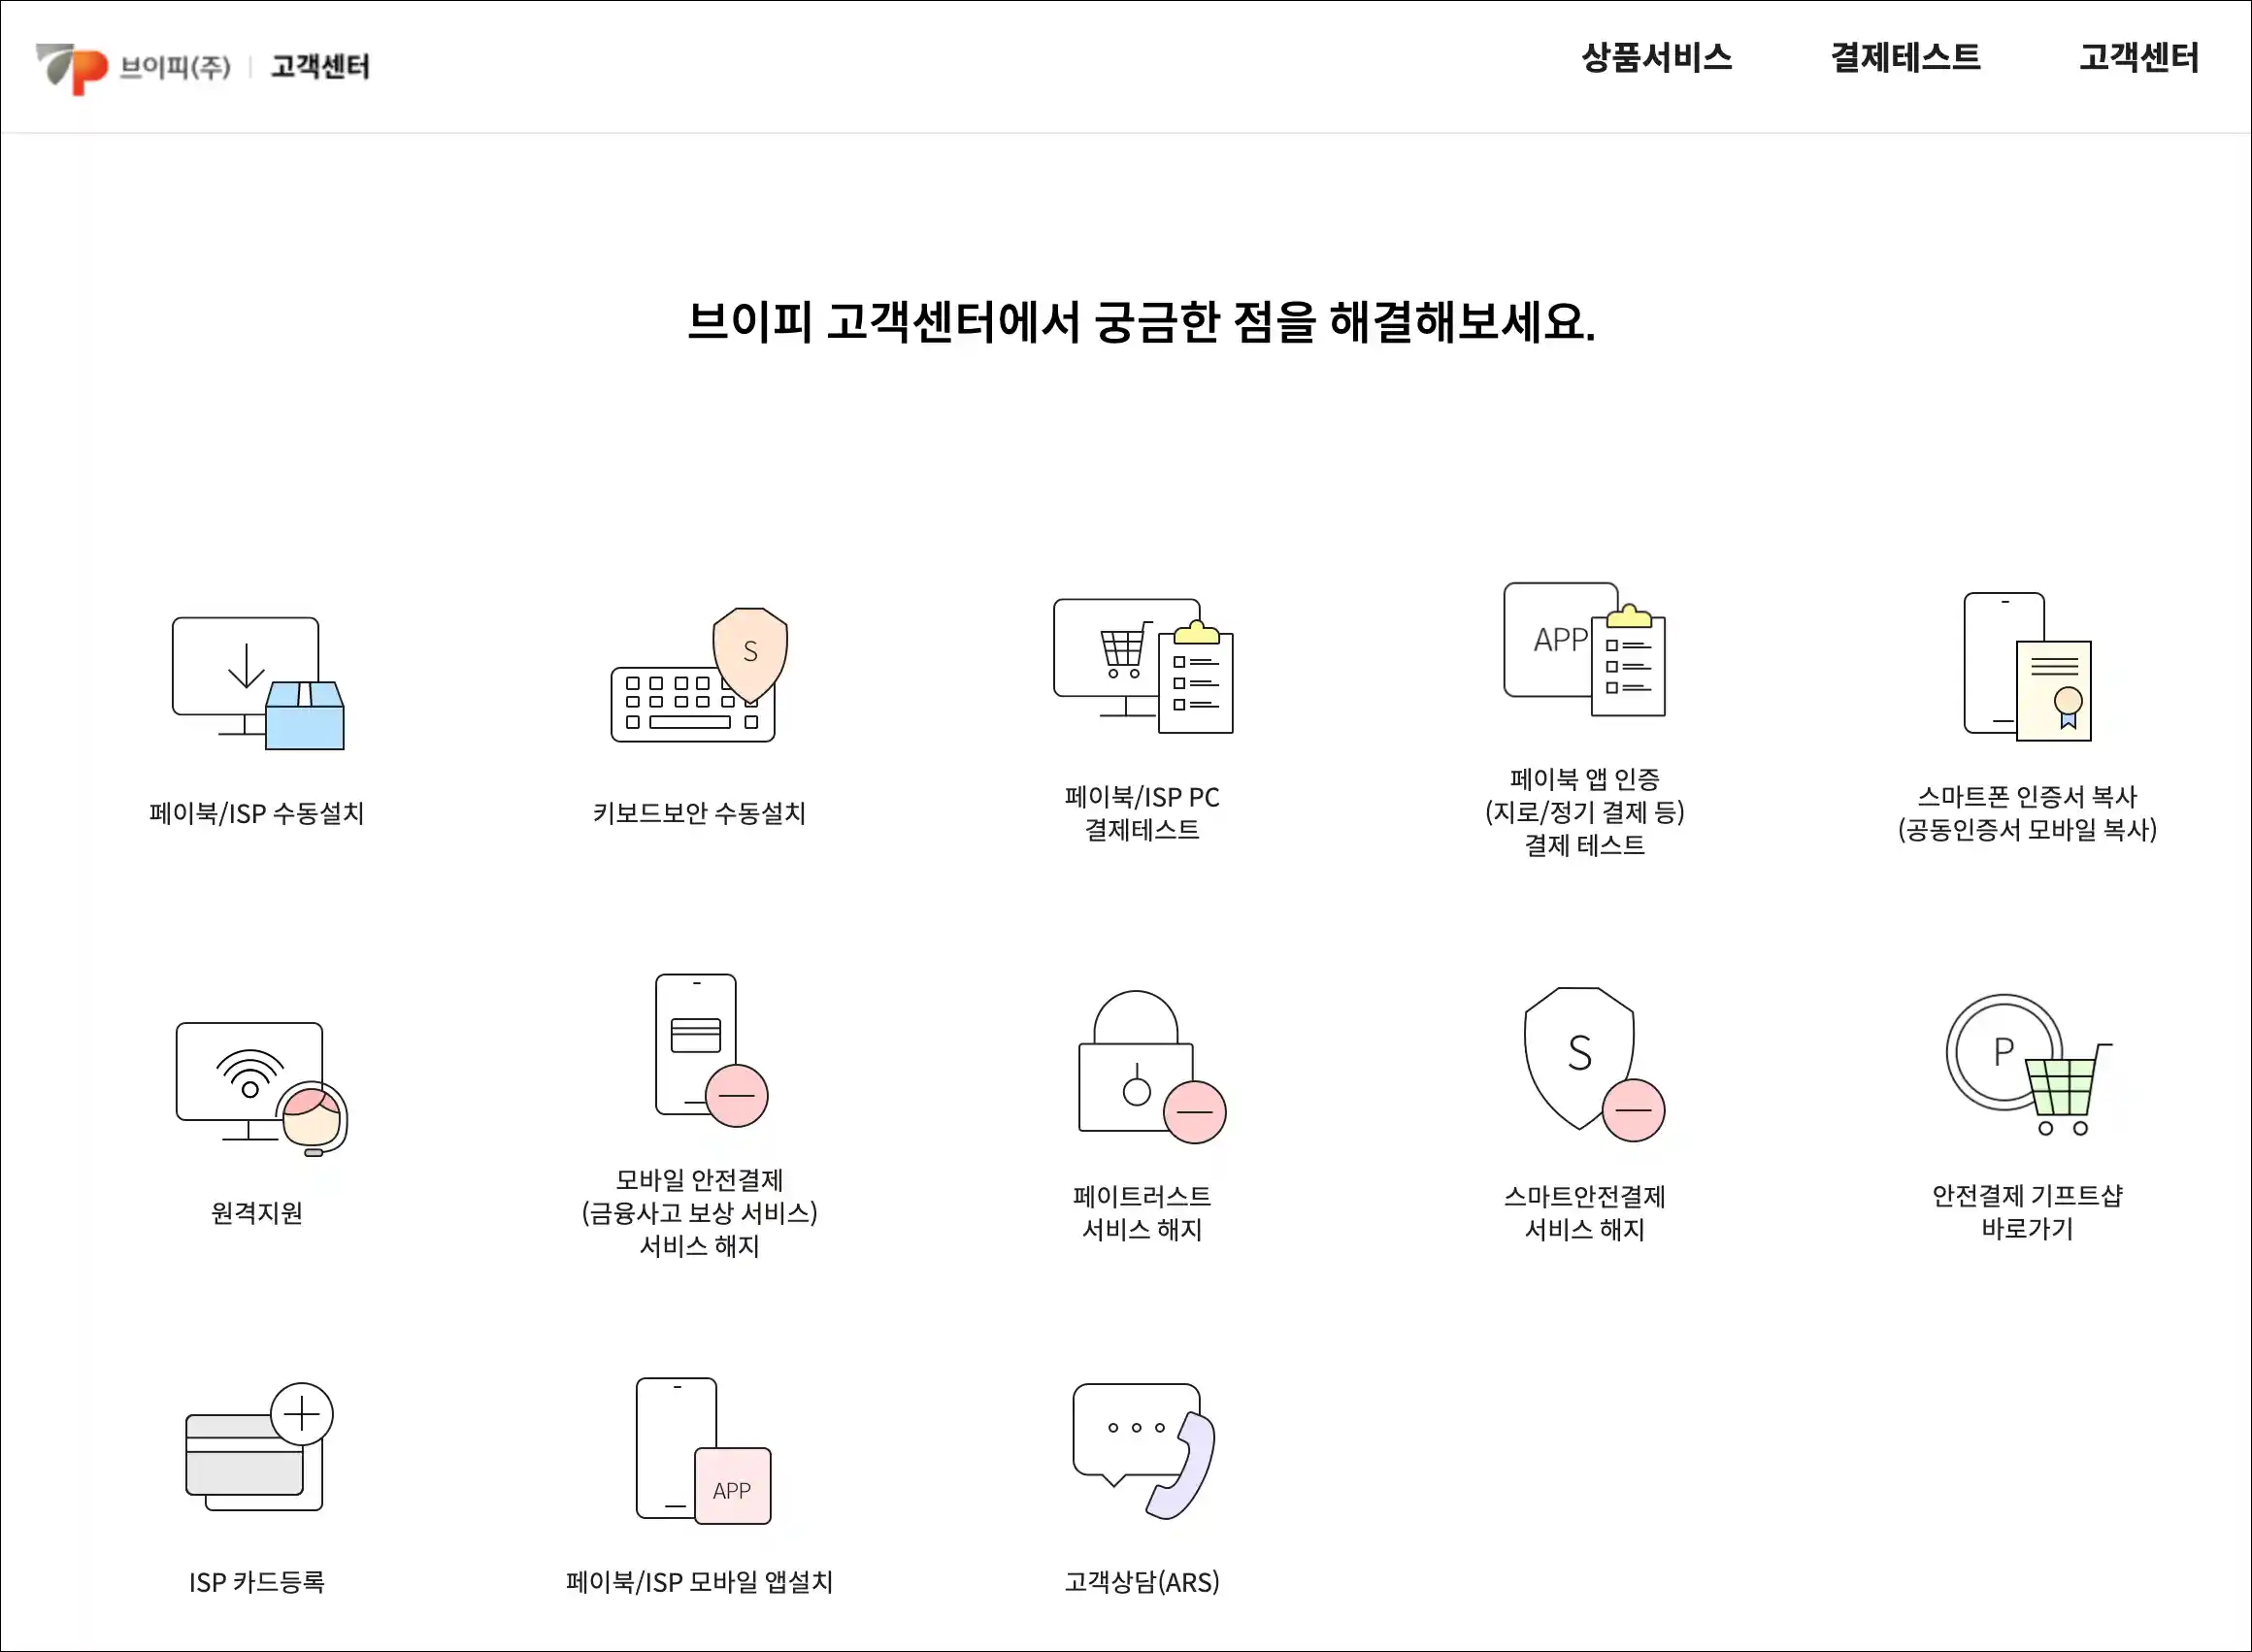
Task: Open the 결제테스트 menu
Action: [1905, 57]
